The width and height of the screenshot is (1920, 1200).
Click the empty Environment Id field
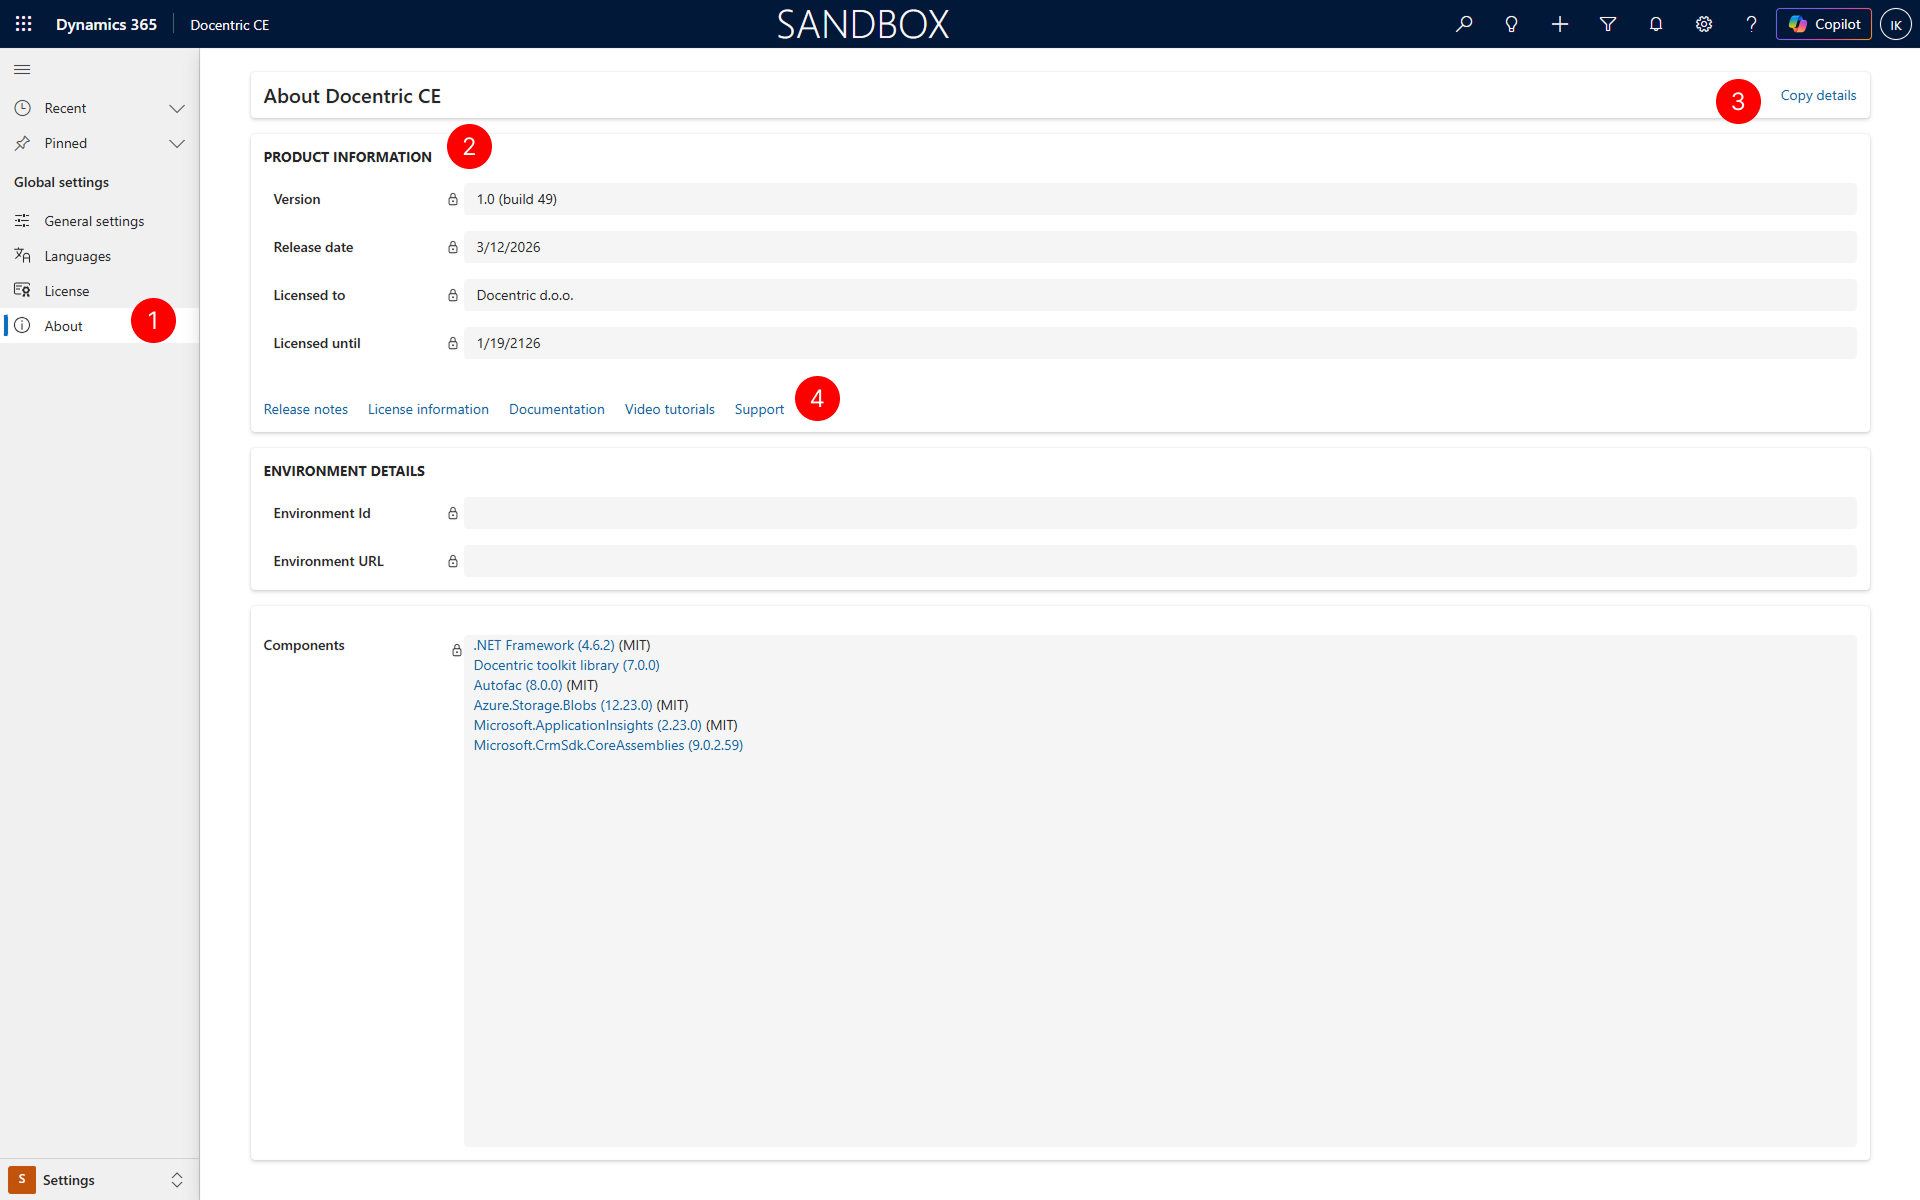(1160, 513)
